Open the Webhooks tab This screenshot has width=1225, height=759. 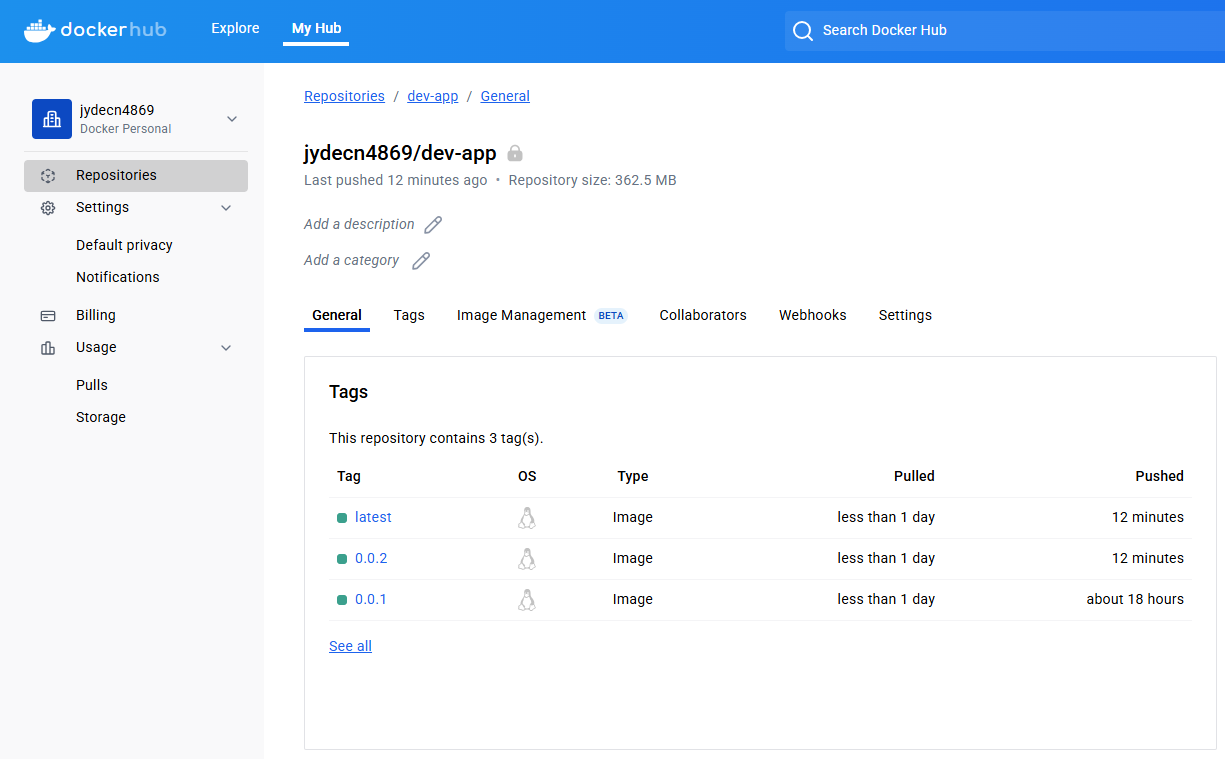(x=813, y=315)
